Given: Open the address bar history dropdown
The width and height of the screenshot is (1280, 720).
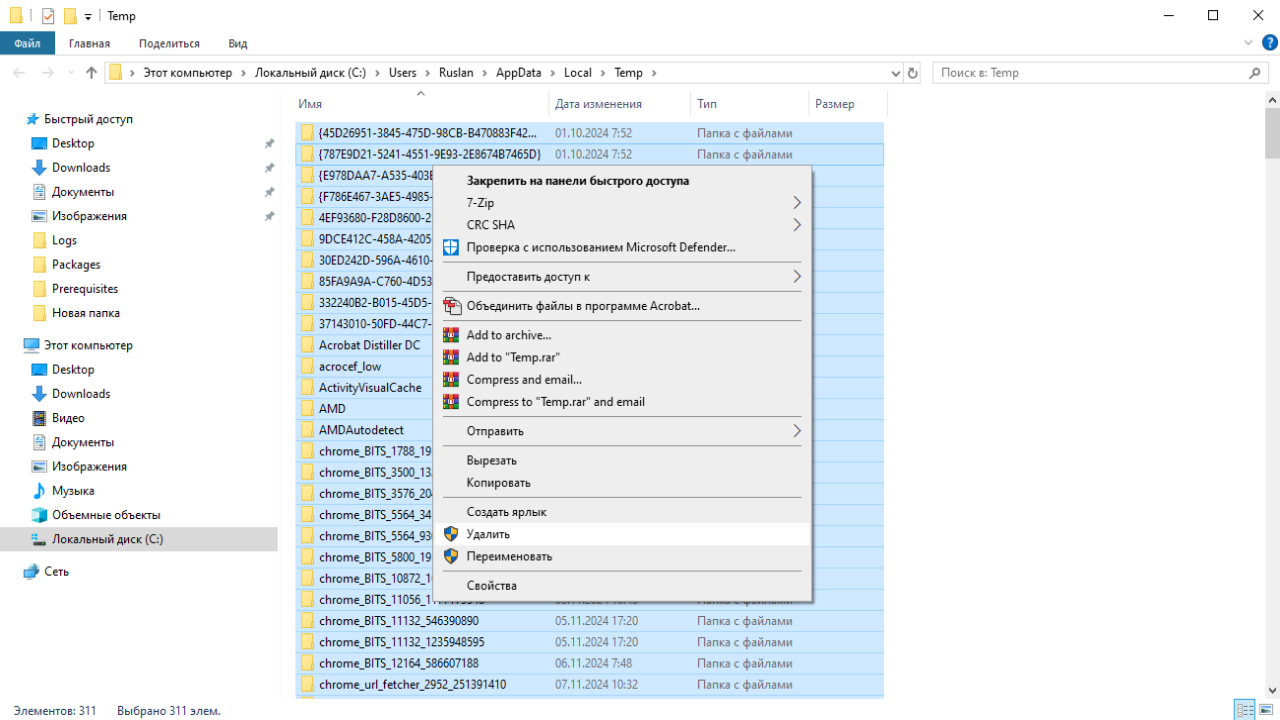Looking at the screenshot, I should 896,73.
